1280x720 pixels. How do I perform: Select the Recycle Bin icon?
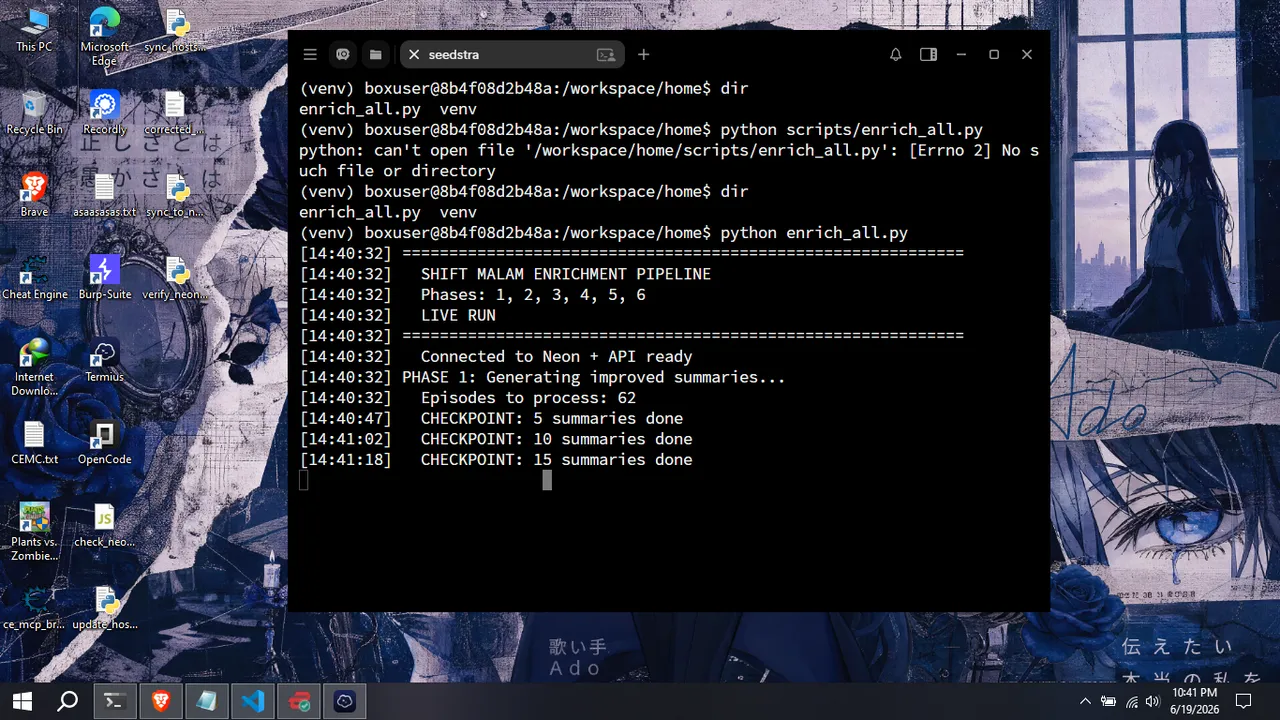34,113
